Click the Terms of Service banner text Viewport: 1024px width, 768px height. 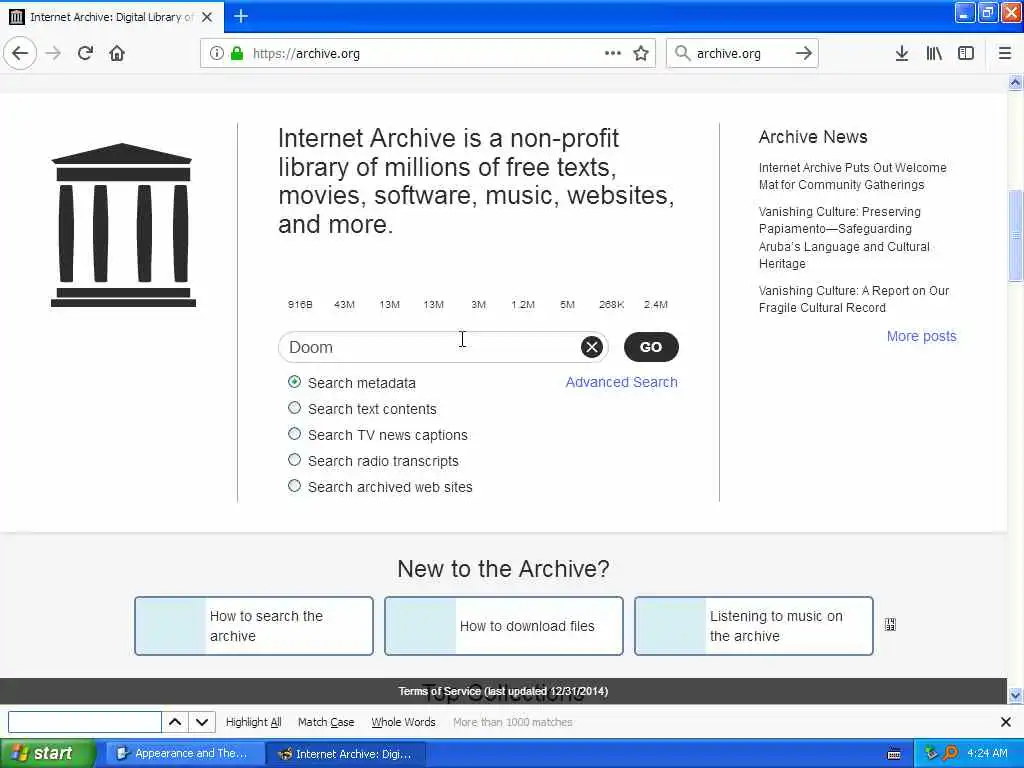(x=503, y=691)
